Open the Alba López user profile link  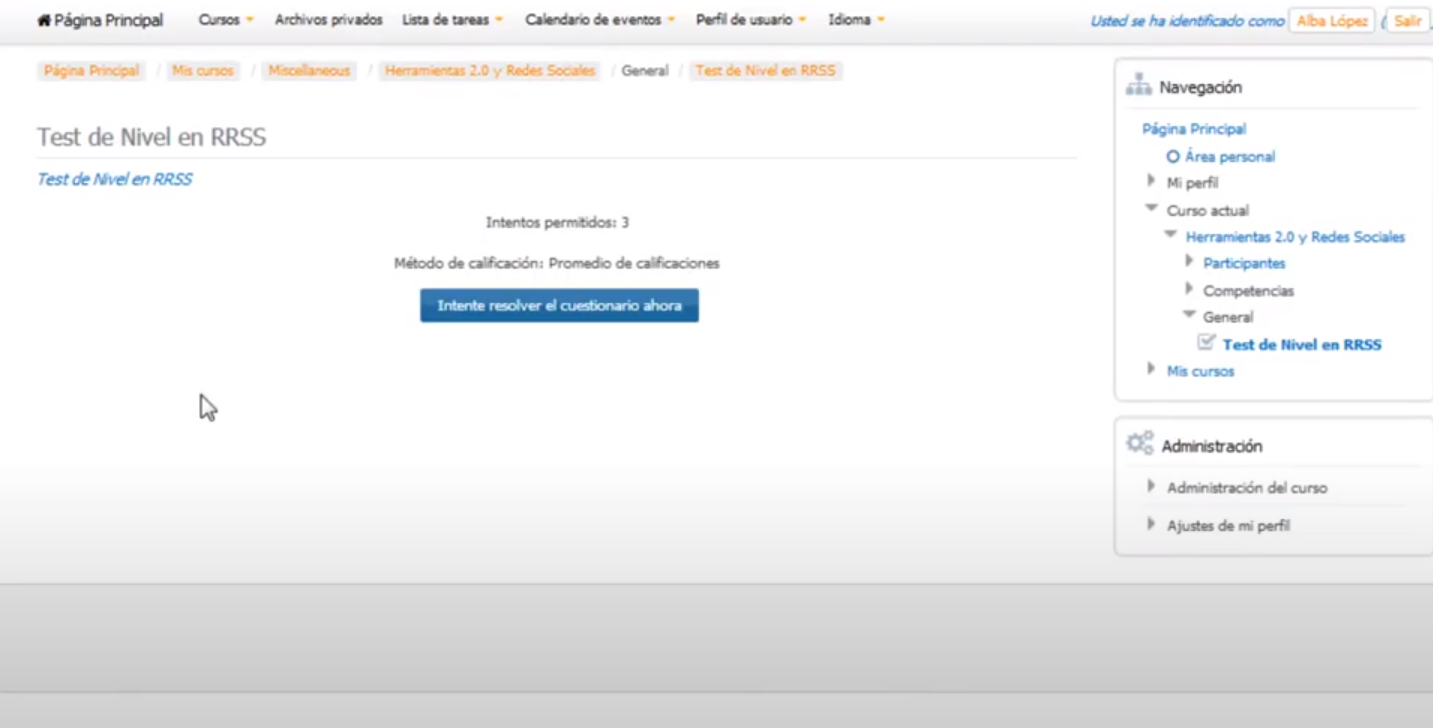click(1332, 21)
